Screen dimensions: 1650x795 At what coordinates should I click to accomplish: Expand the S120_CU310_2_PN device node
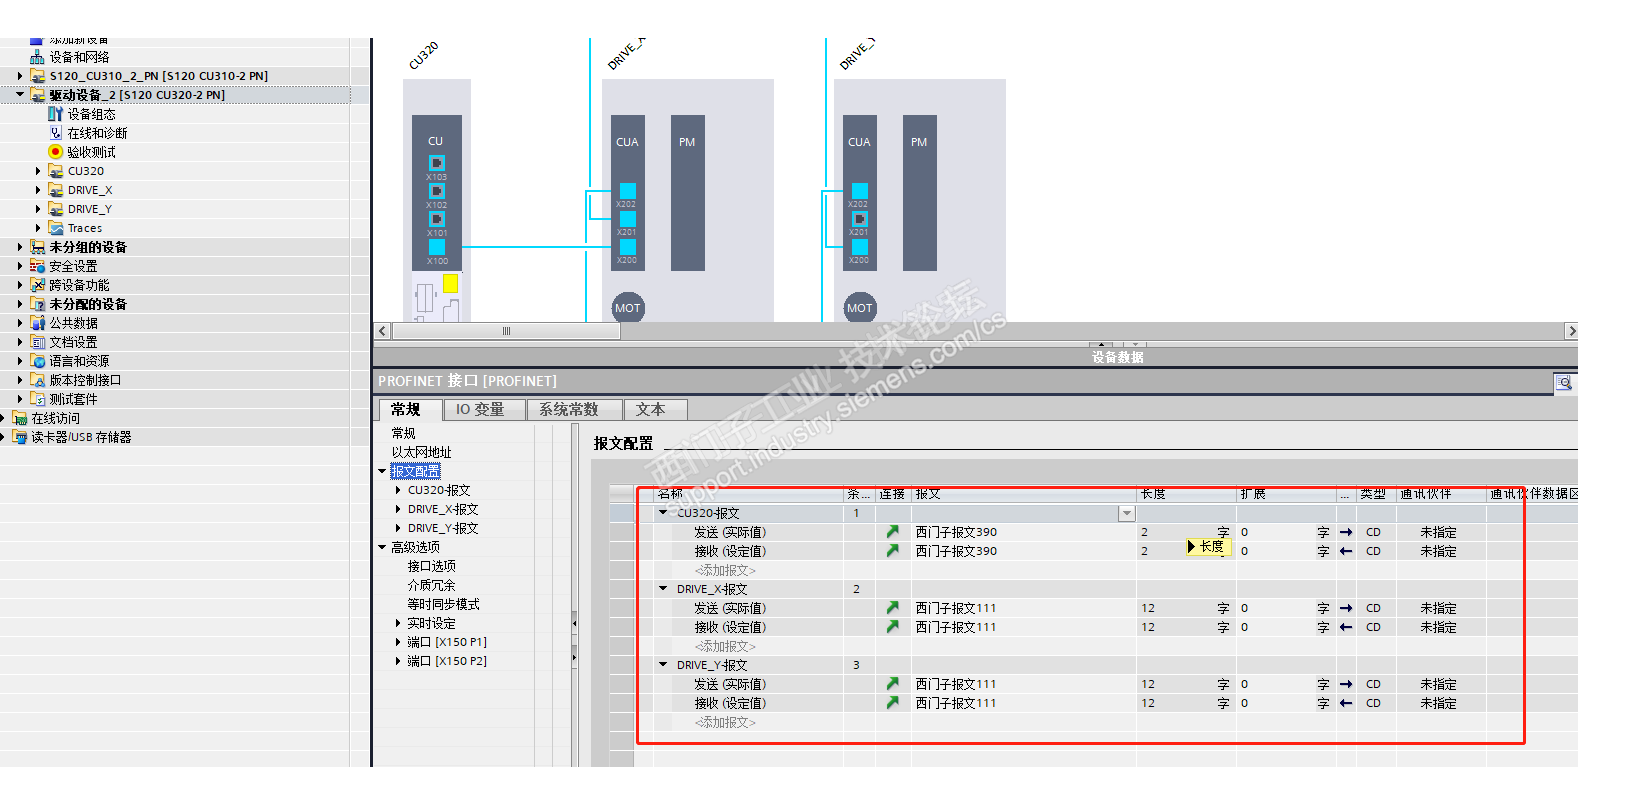click(20, 76)
